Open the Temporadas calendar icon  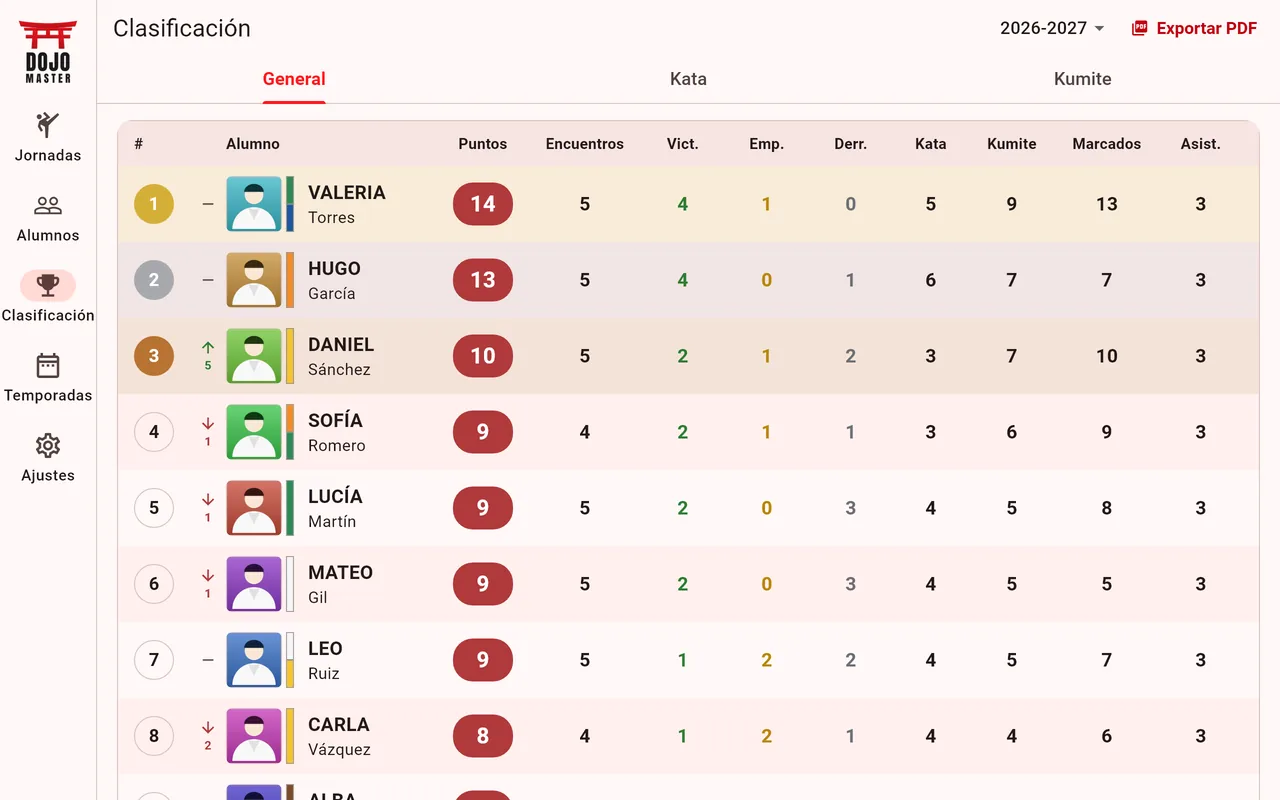click(48, 365)
